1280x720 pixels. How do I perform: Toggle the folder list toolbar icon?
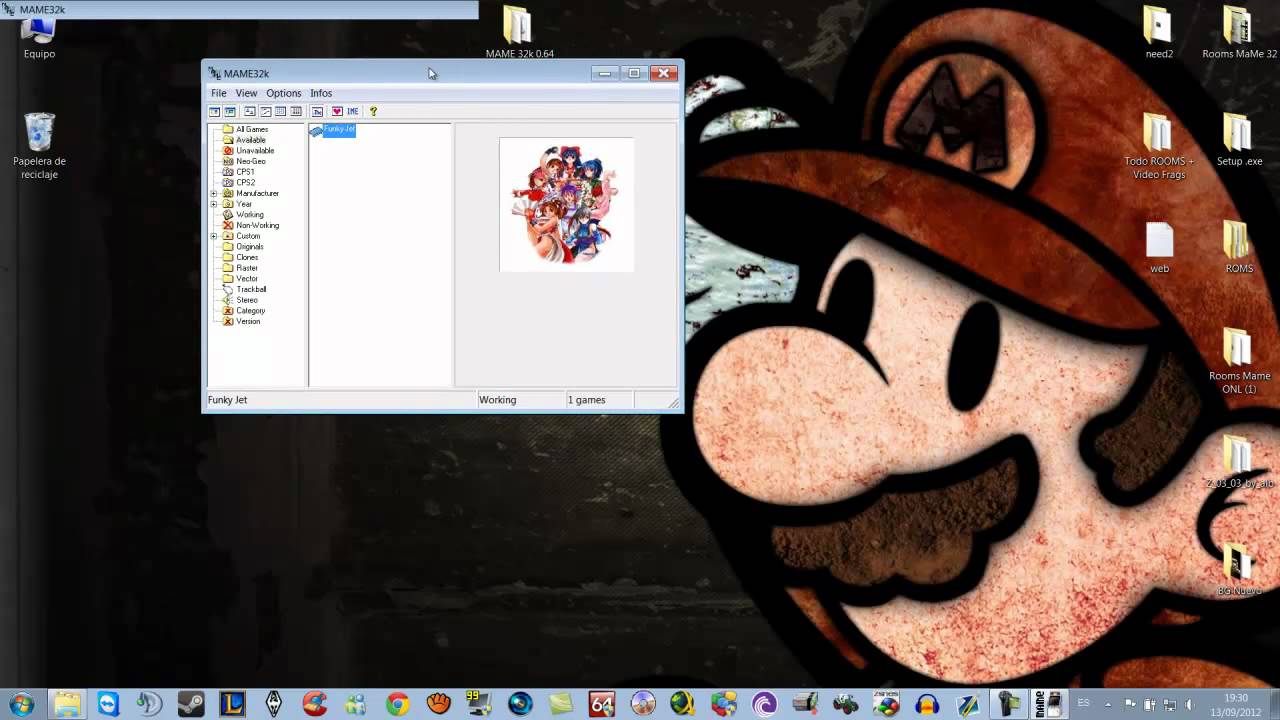[x=214, y=111]
